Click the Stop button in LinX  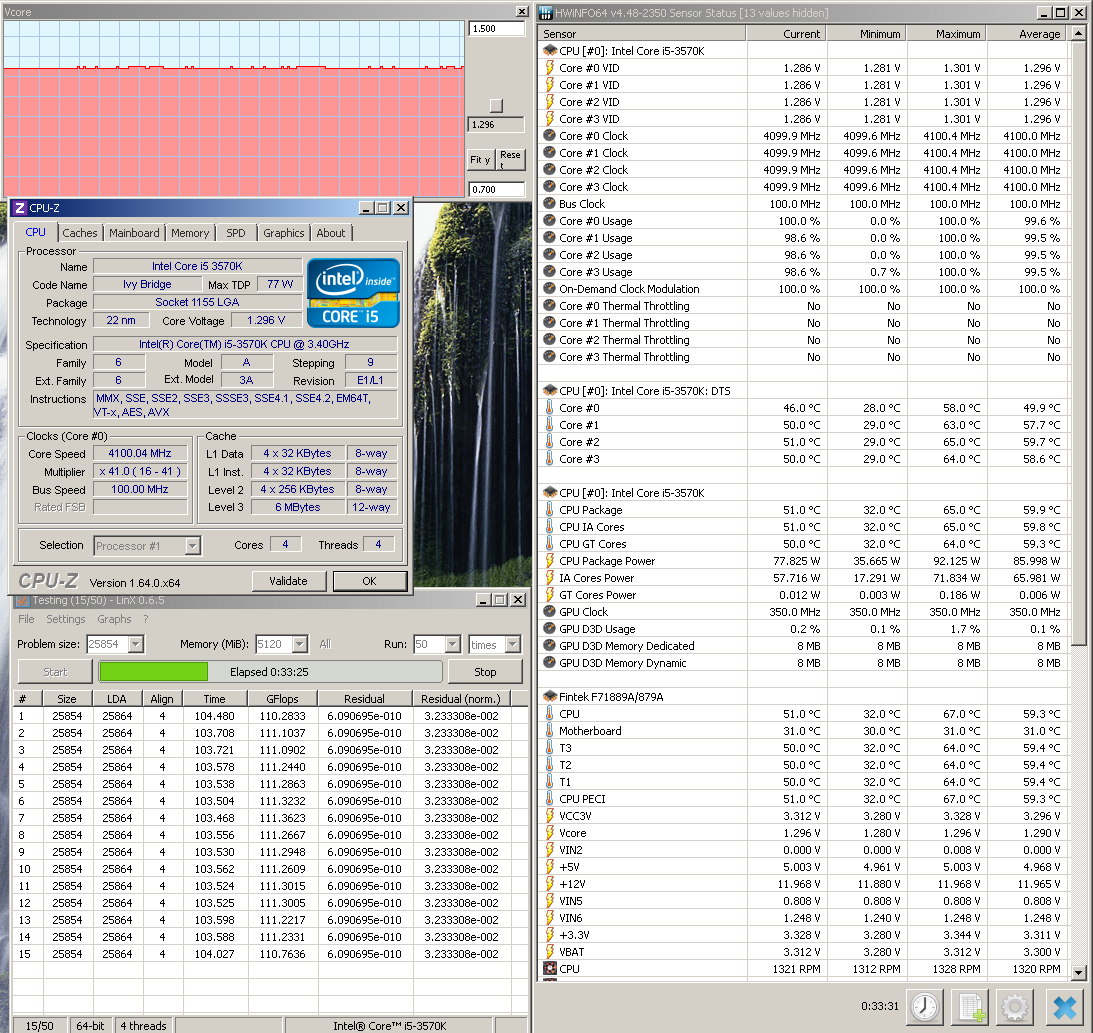click(x=485, y=672)
